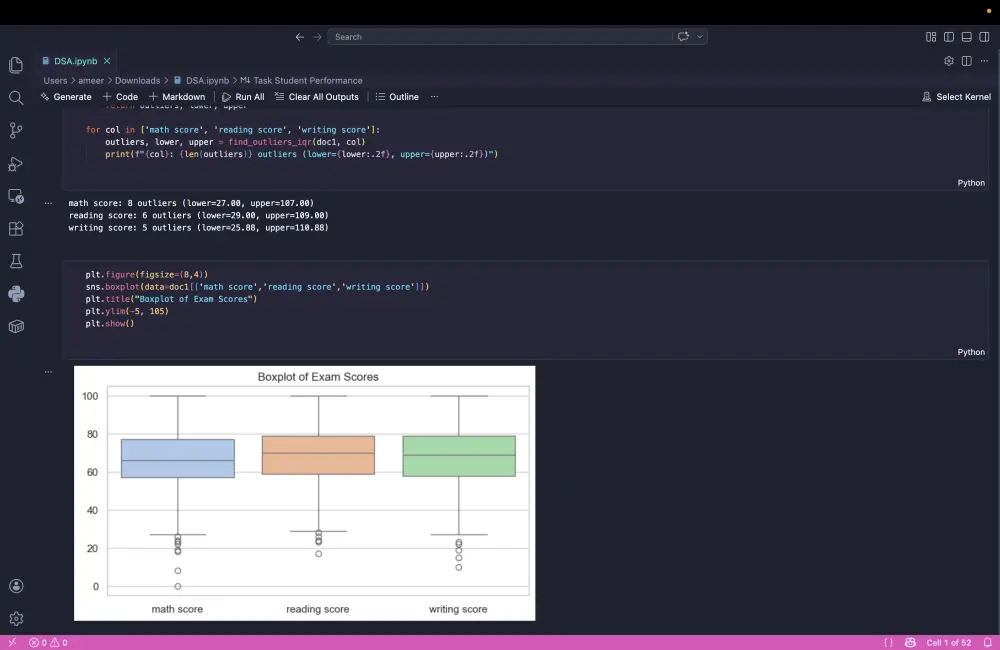Open editor More Actions menu
The image size is (1000, 650).
985,61
